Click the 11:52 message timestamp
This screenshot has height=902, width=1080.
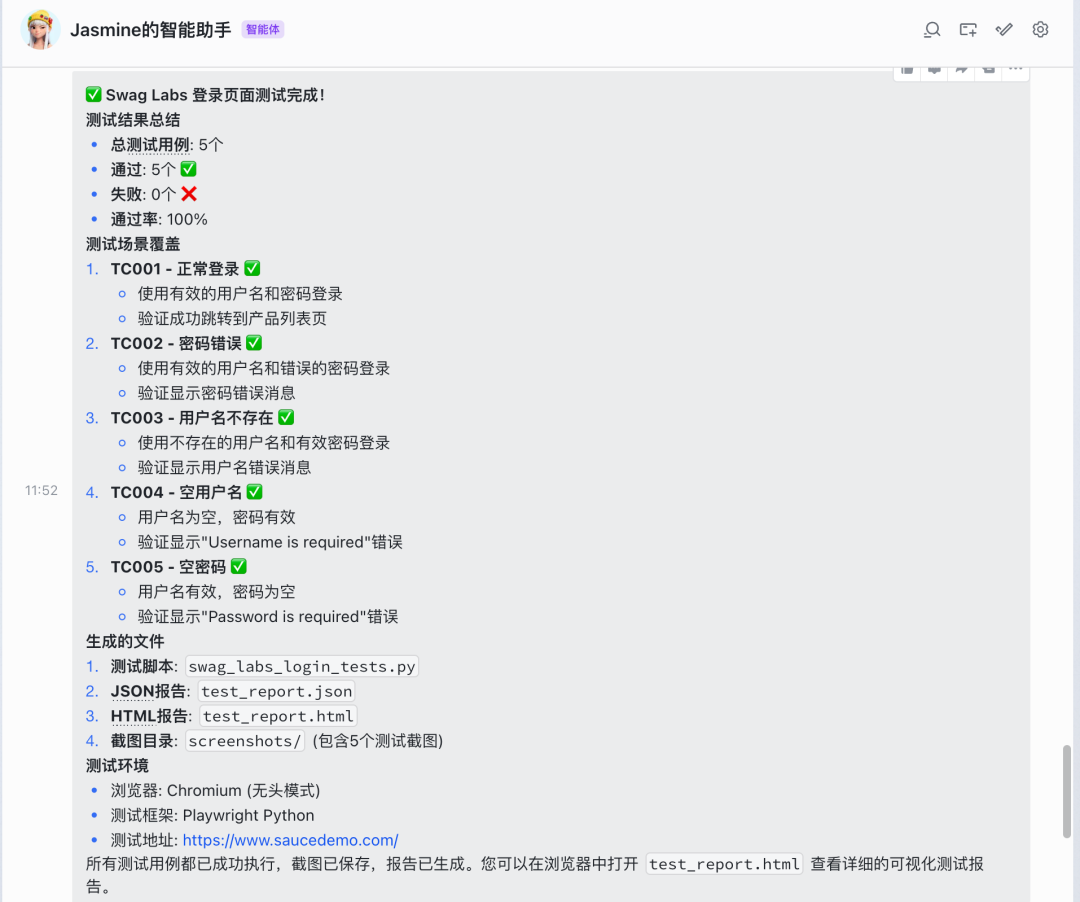[41, 490]
